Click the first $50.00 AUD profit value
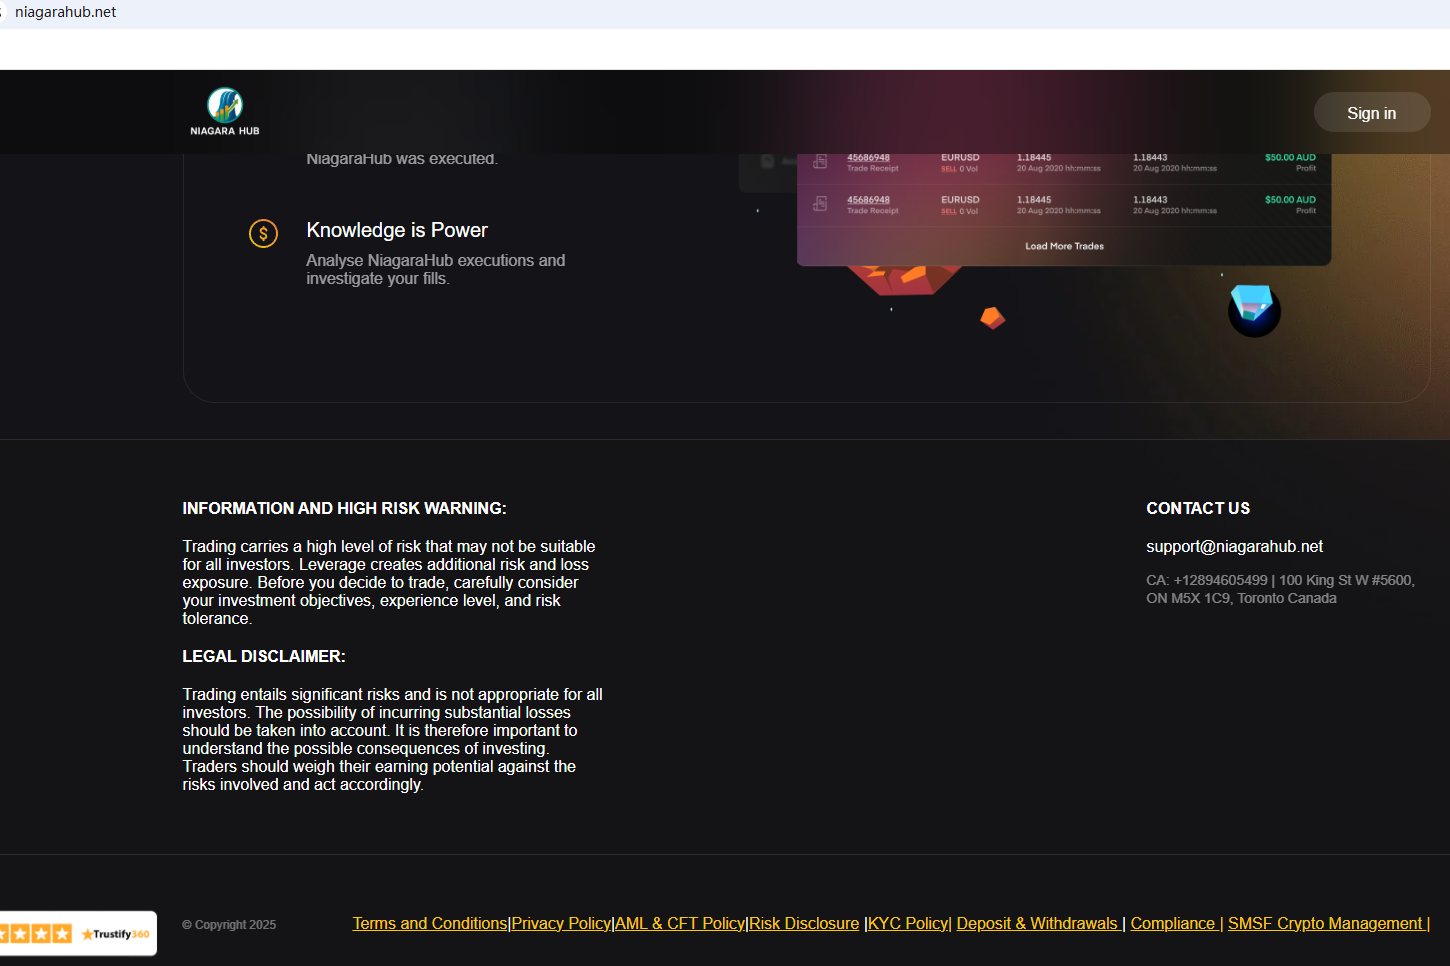This screenshot has width=1450, height=966. pyautogui.click(x=1290, y=158)
